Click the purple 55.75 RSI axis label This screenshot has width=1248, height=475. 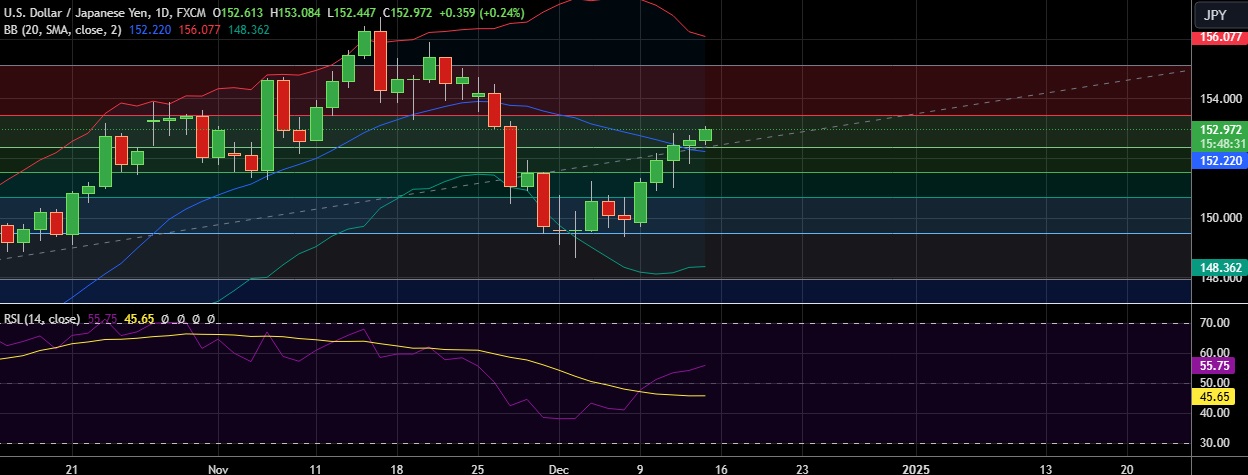1216,367
